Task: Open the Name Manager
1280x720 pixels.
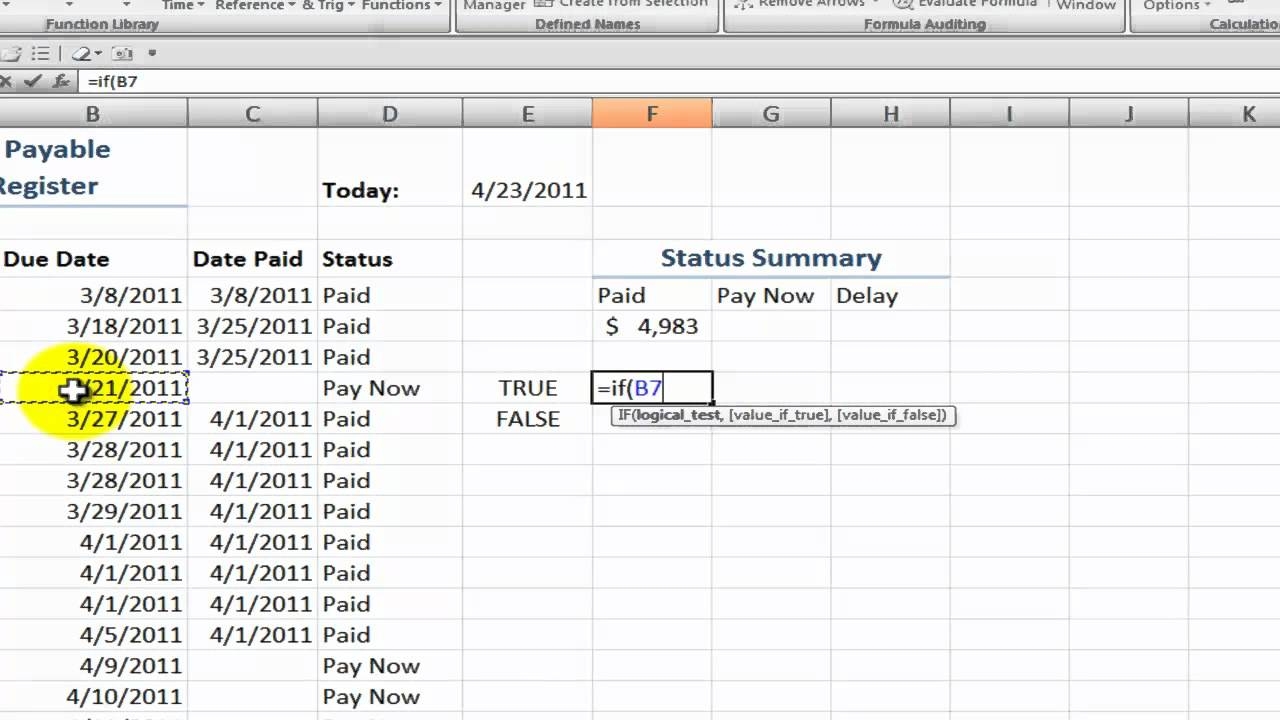Action: pyautogui.click(x=493, y=4)
